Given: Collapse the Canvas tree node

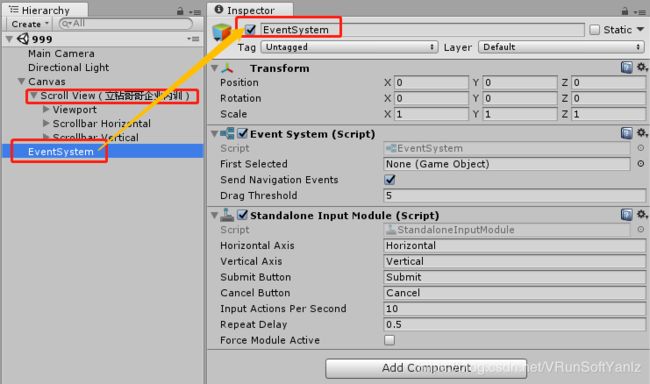Looking at the screenshot, I should [22, 81].
